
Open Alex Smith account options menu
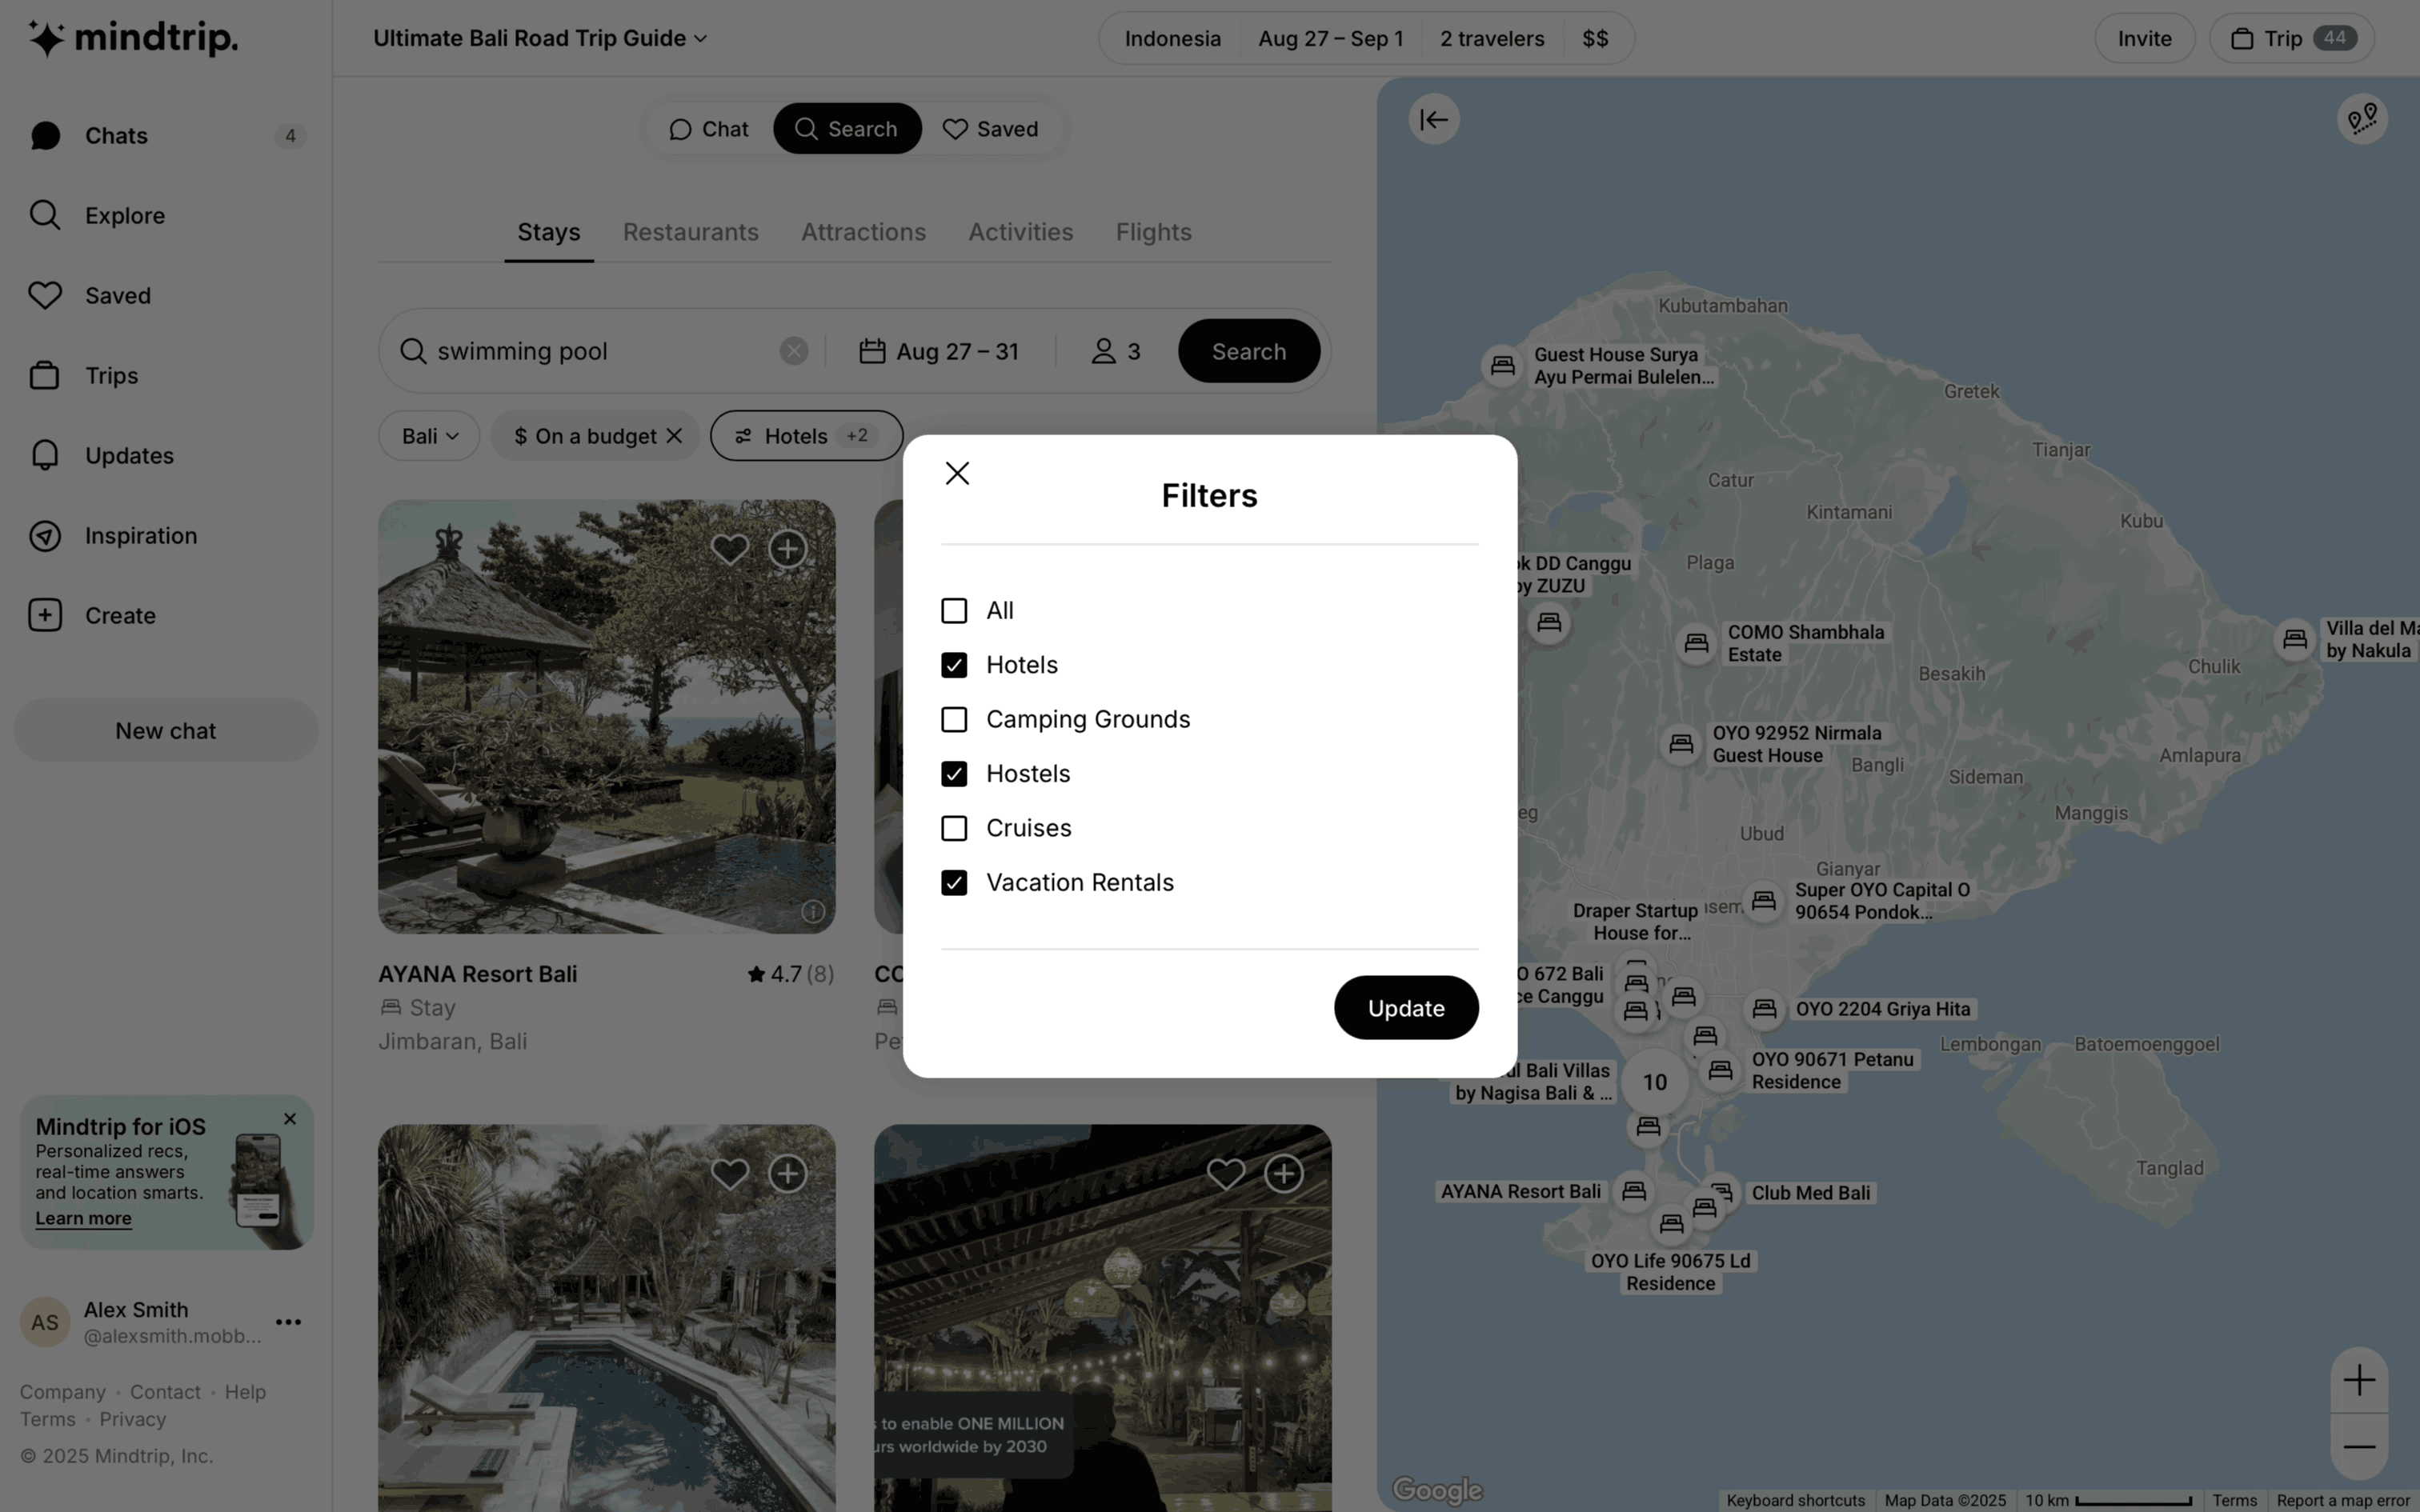pos(288,1322)
